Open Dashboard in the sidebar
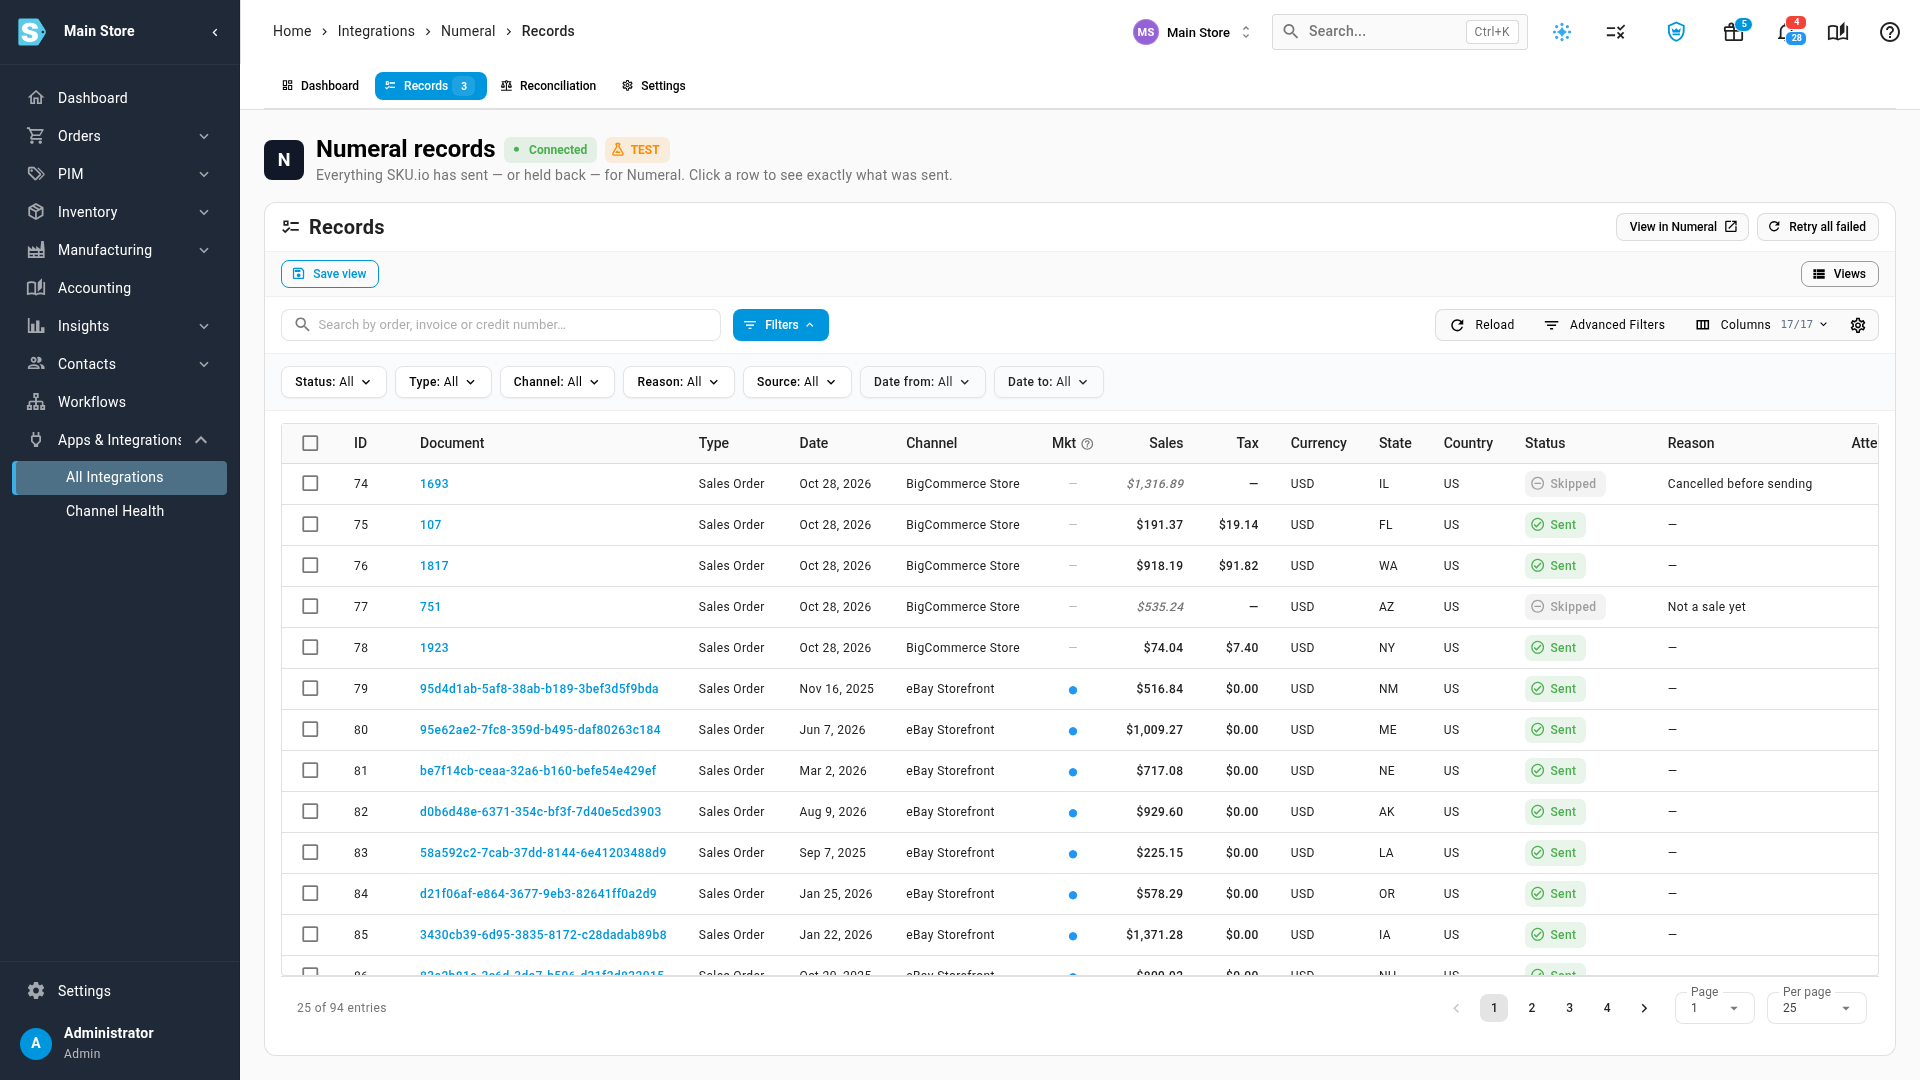1920x1080 pixels. [x=120, y=98]
